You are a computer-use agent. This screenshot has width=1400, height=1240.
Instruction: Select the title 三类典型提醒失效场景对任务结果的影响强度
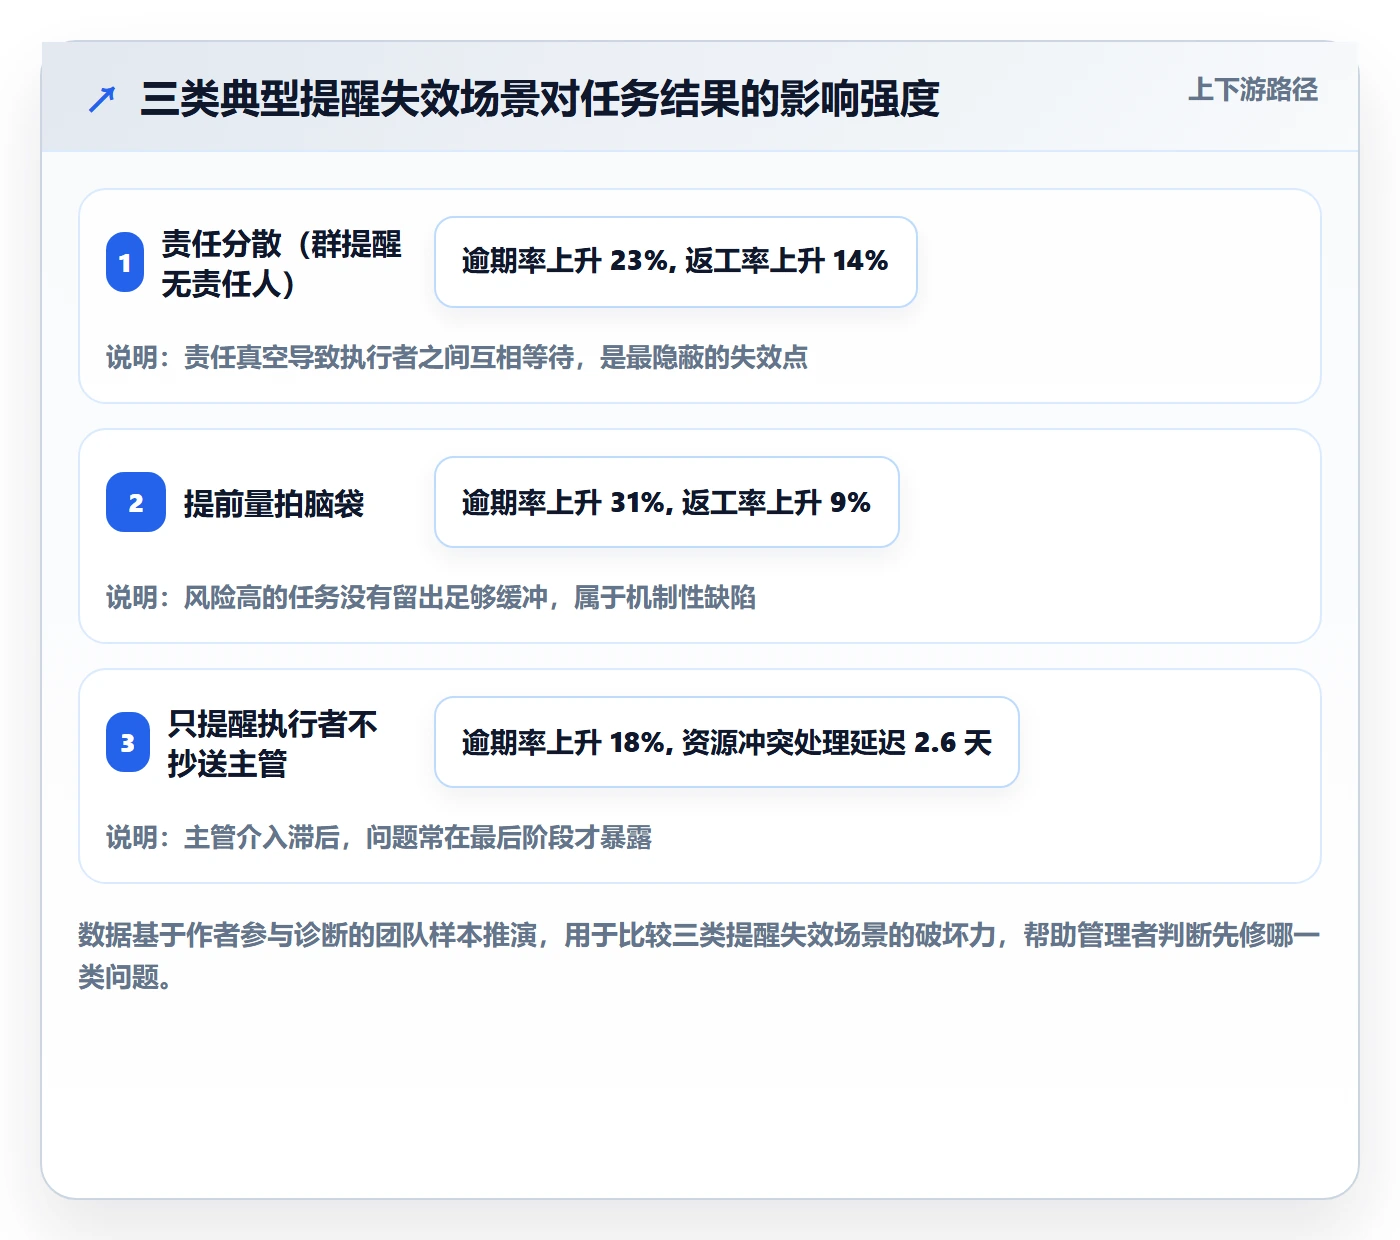[x=540, y=99]
